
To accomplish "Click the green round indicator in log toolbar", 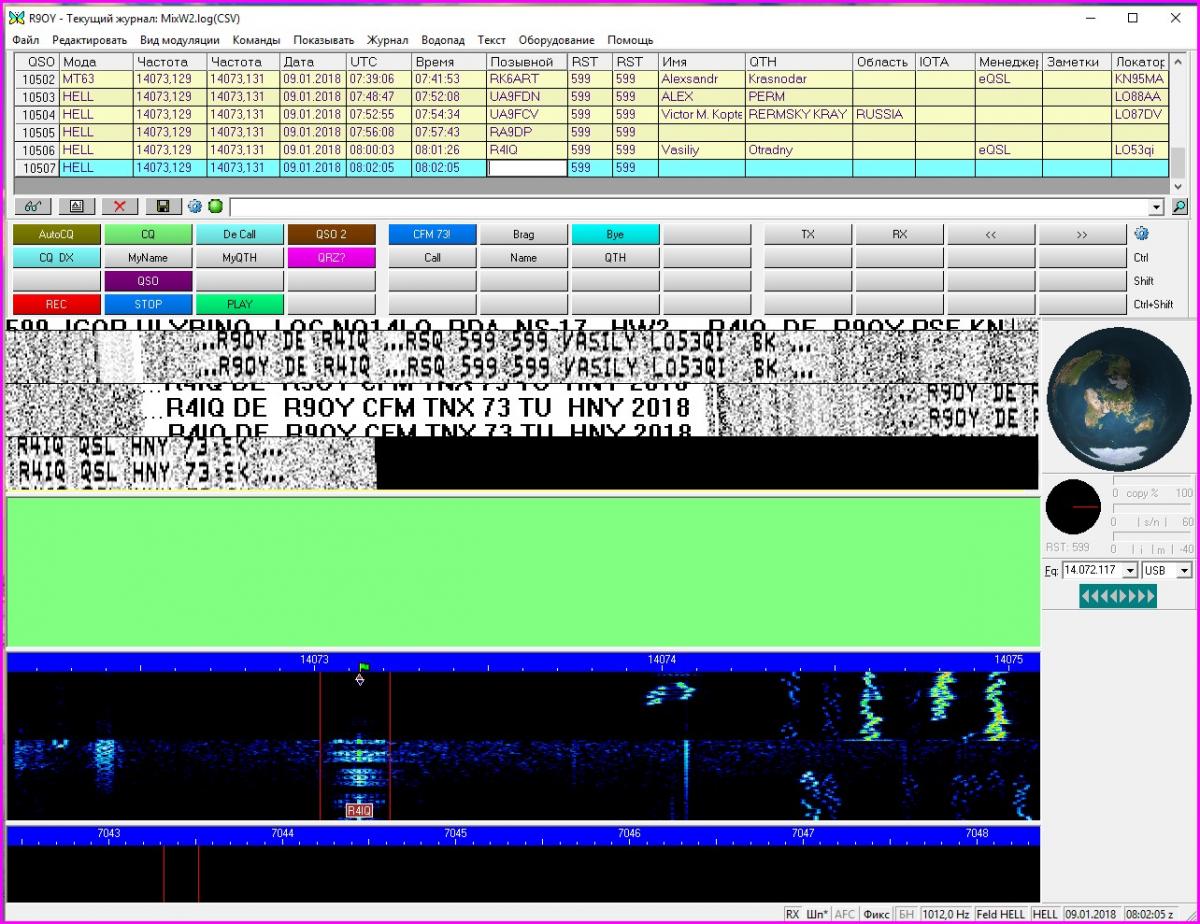I will [215, 206].
